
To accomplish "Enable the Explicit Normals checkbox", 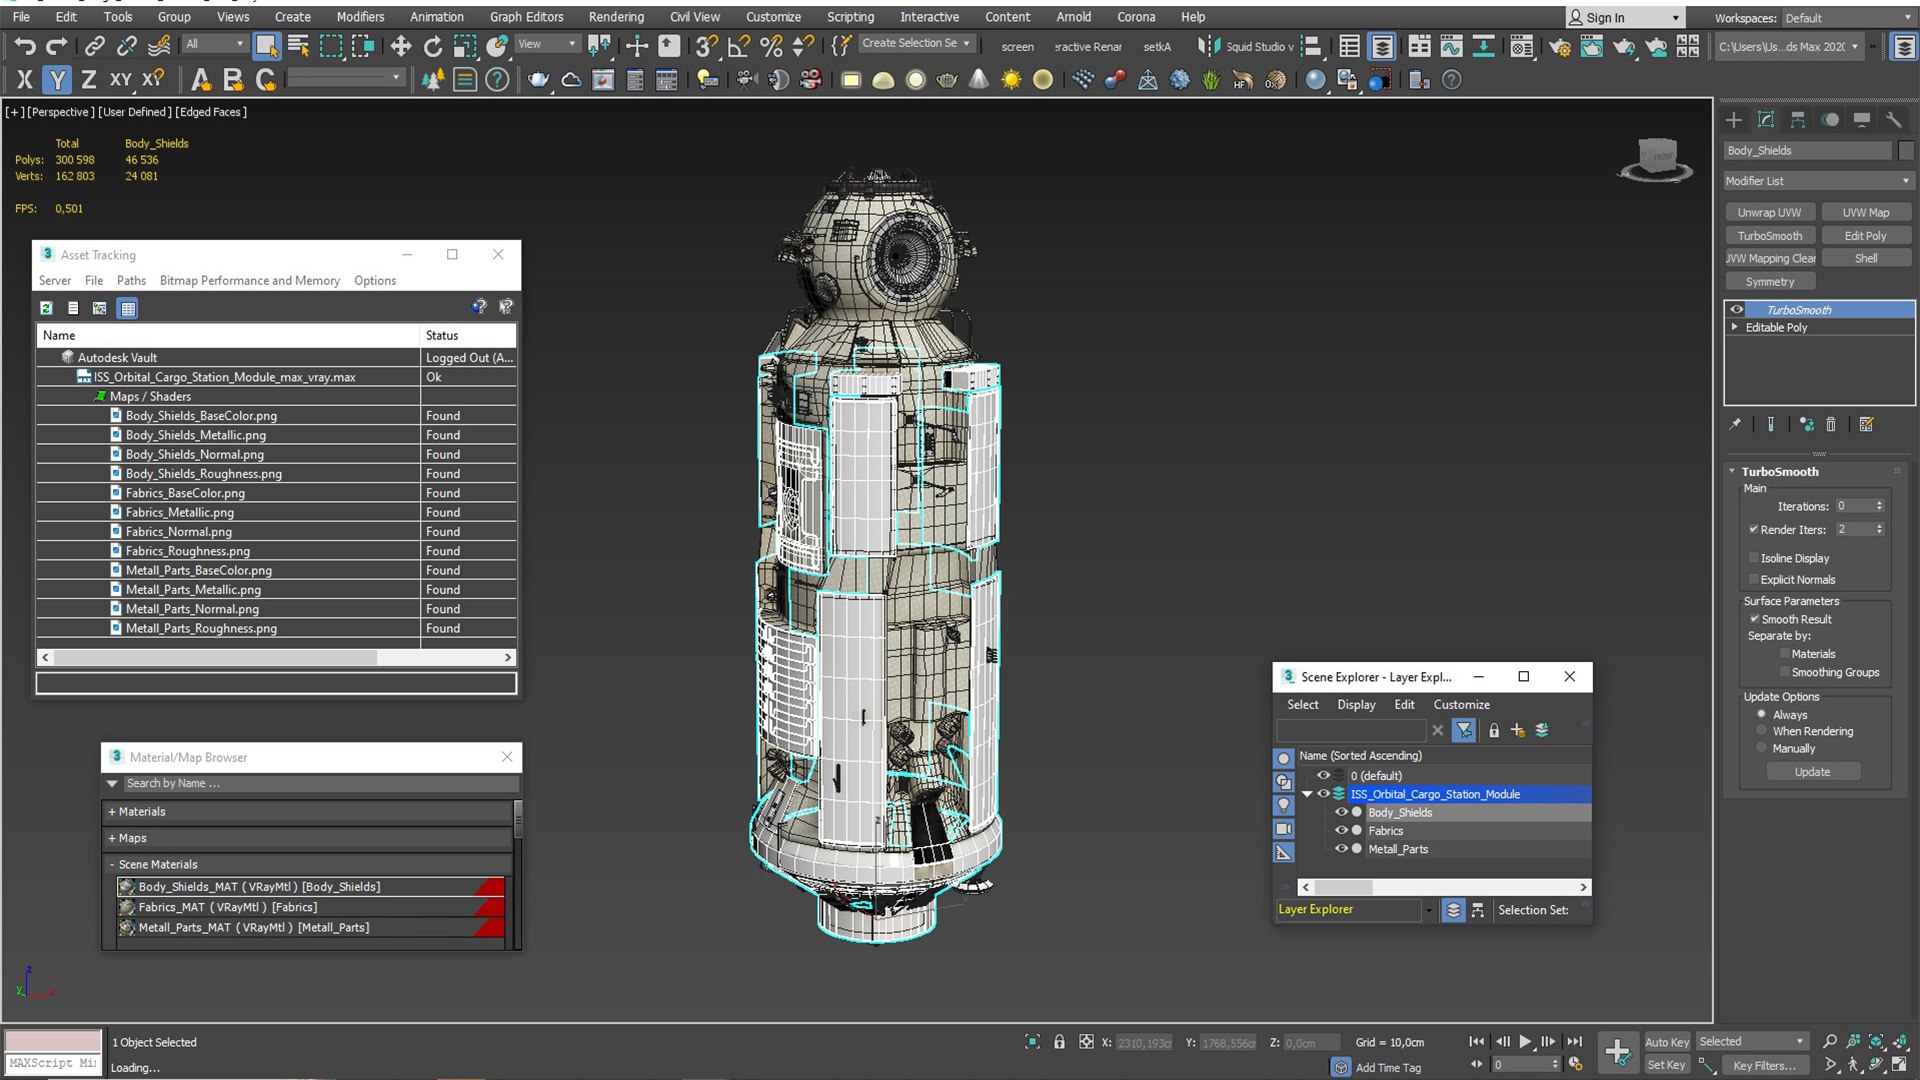I will pyautogui.click(x=1754, y=580).
